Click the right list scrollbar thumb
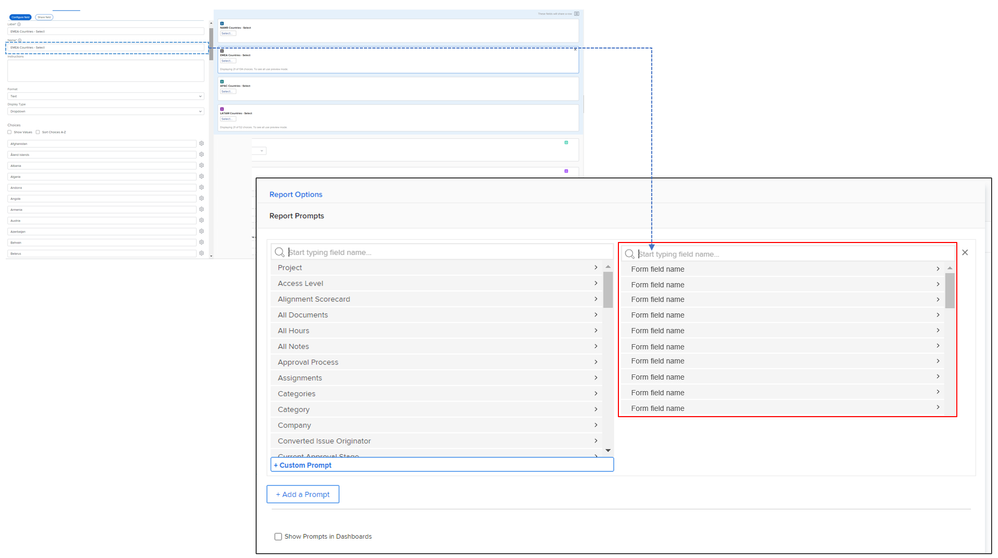Viewport: 998px width, 558px height. click(949, 290)
